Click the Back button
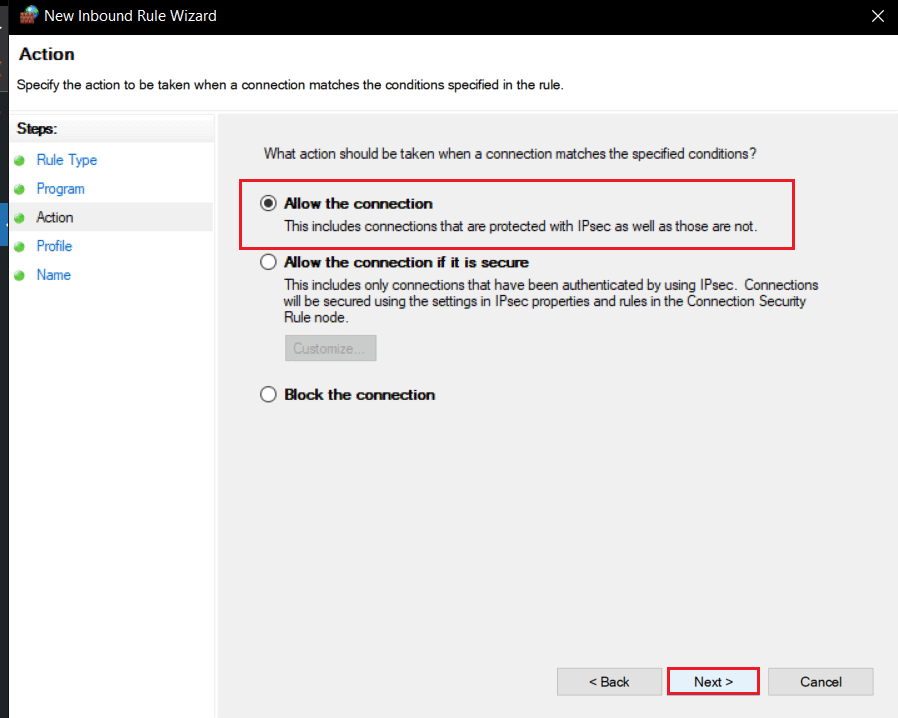The image size is (898, 718). click(609, 681)
